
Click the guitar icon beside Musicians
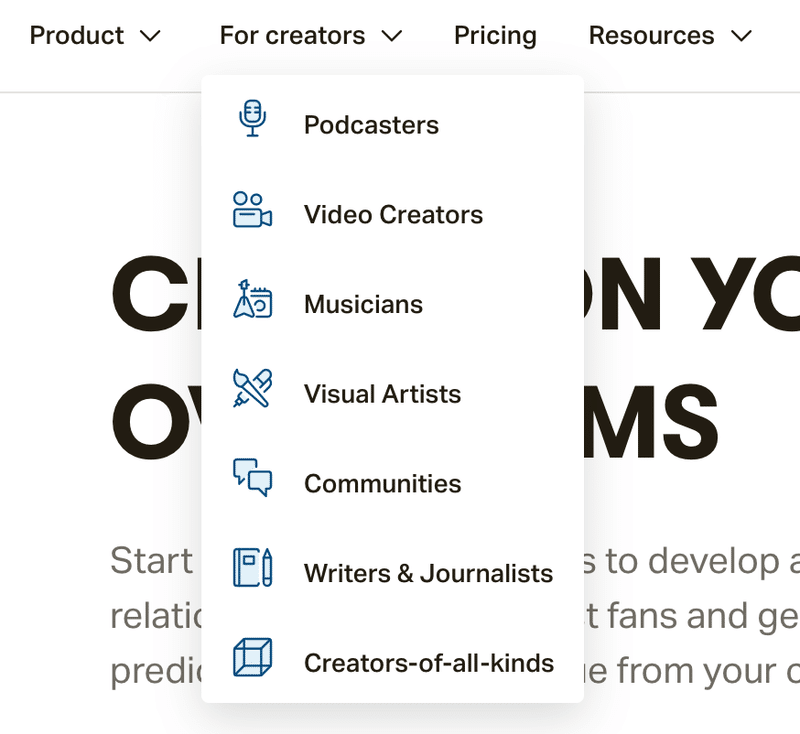(252, 299)
